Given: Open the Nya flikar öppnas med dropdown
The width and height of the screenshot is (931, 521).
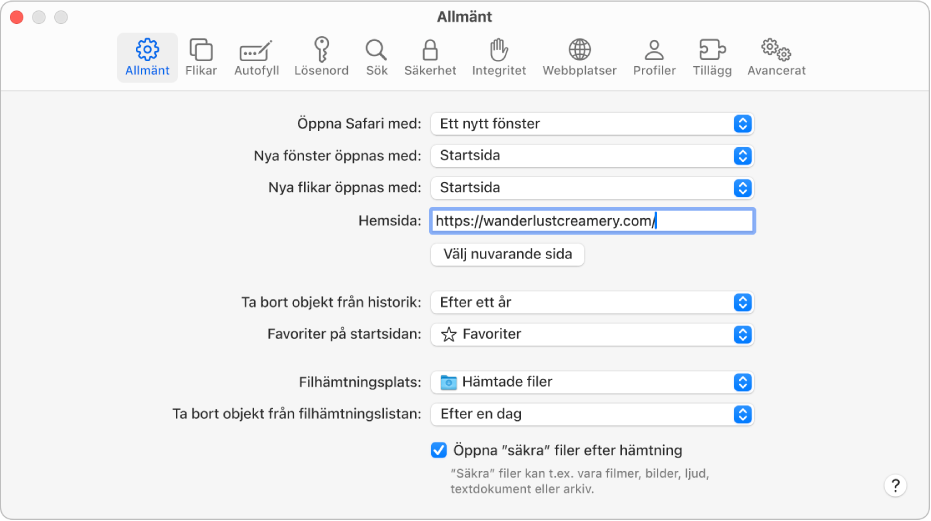Looking at the screenshot, I should 591,188.
